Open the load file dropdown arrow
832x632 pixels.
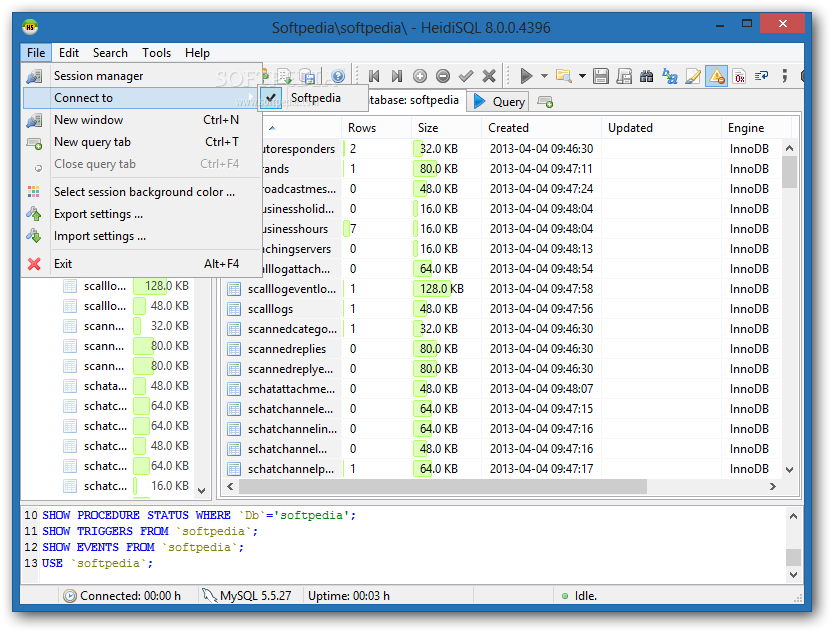coord(582,76)
